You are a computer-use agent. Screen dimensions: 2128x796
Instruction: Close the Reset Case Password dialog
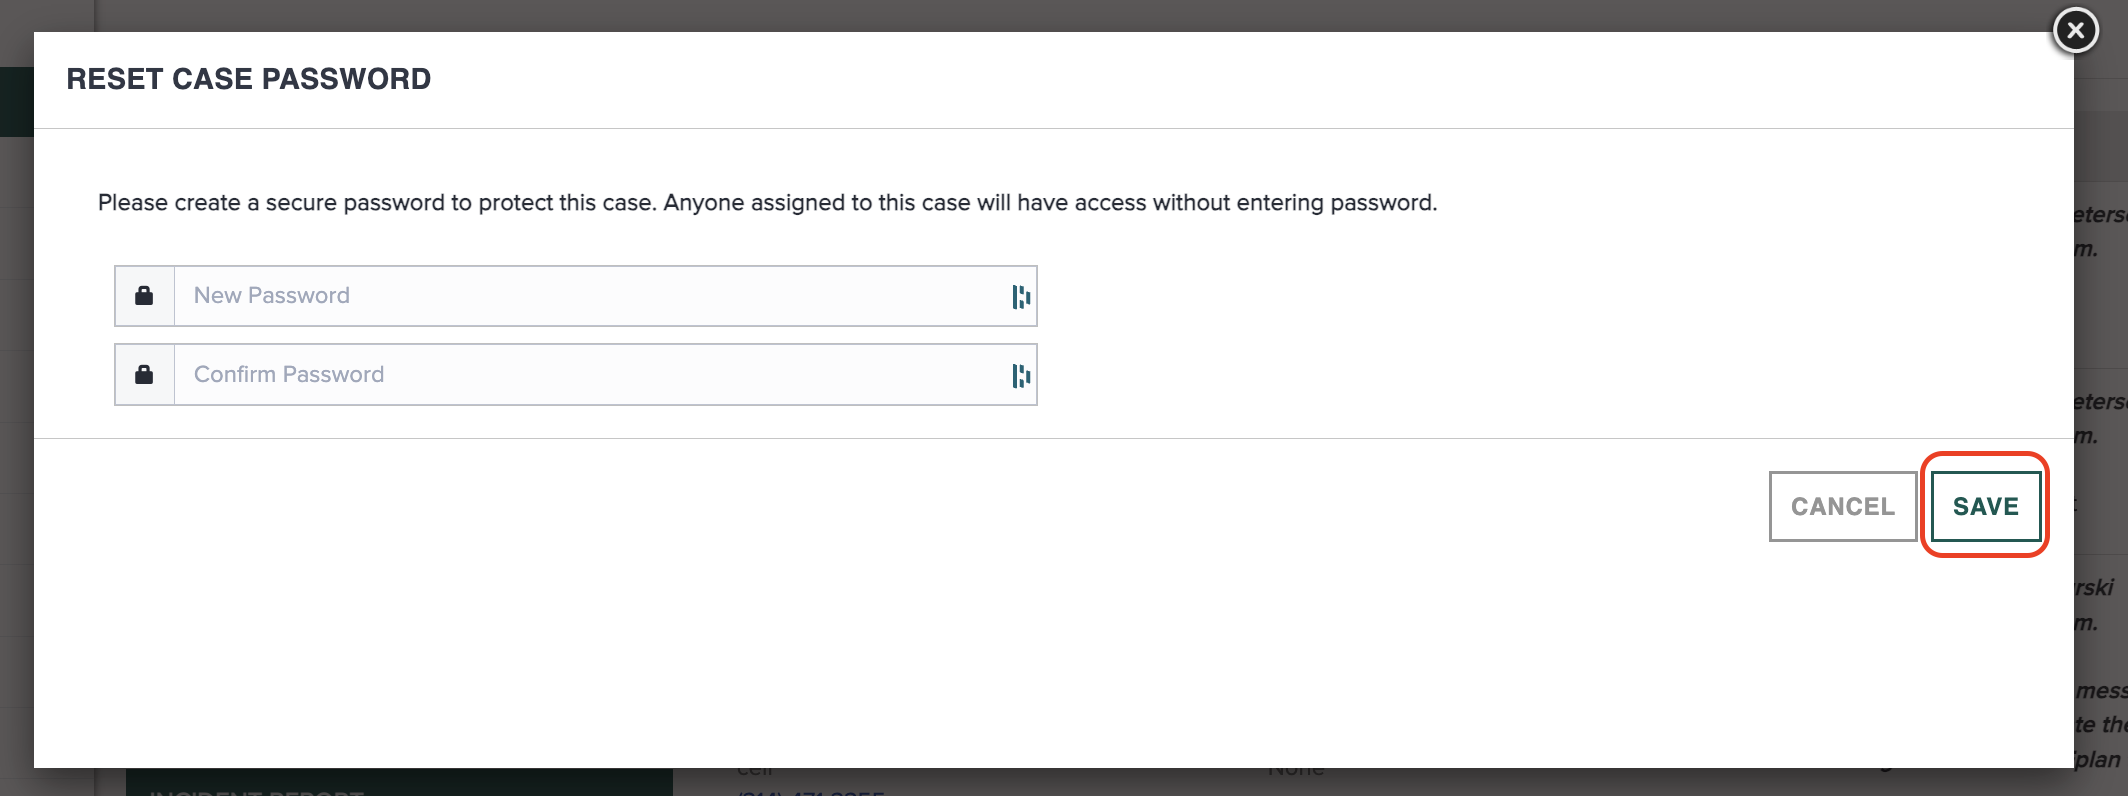[x=2075, y=30]
